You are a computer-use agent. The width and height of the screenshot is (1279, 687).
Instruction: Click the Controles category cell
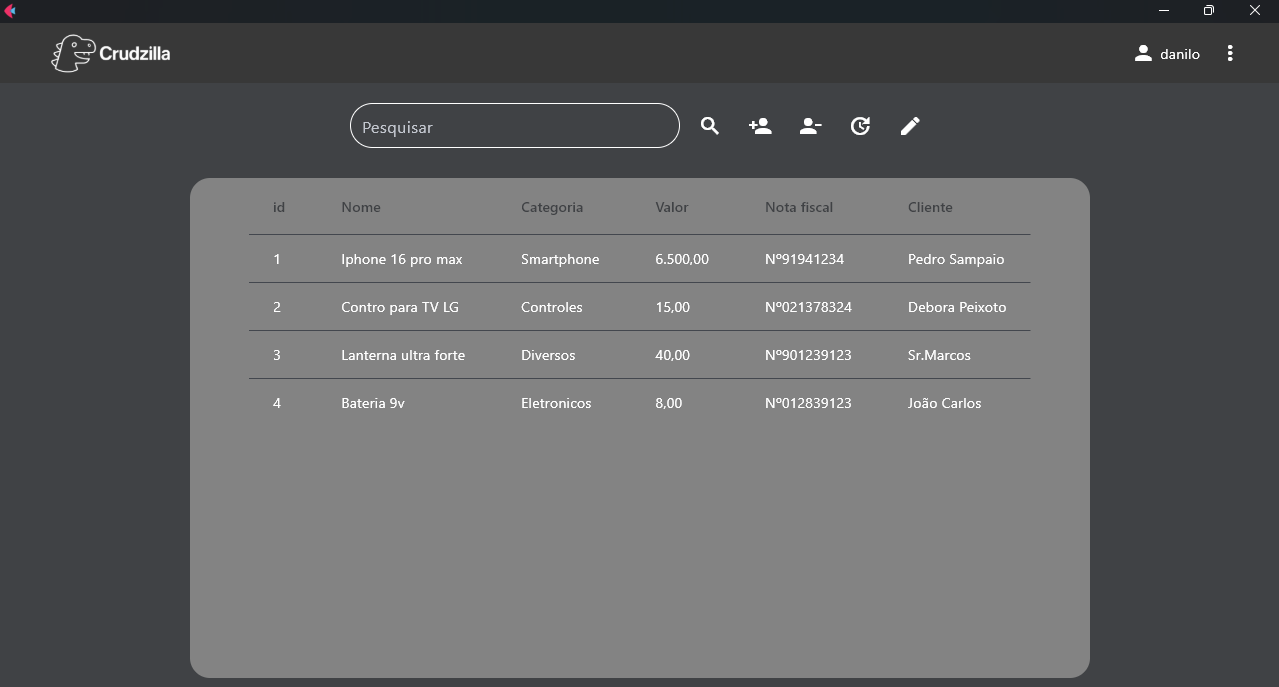[x=552, y=307]
